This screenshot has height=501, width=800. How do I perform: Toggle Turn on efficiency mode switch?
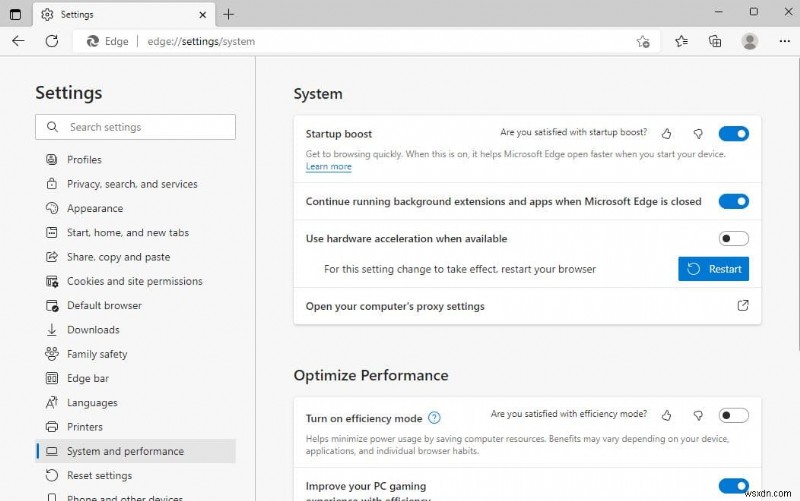click(x=734, y=415)
